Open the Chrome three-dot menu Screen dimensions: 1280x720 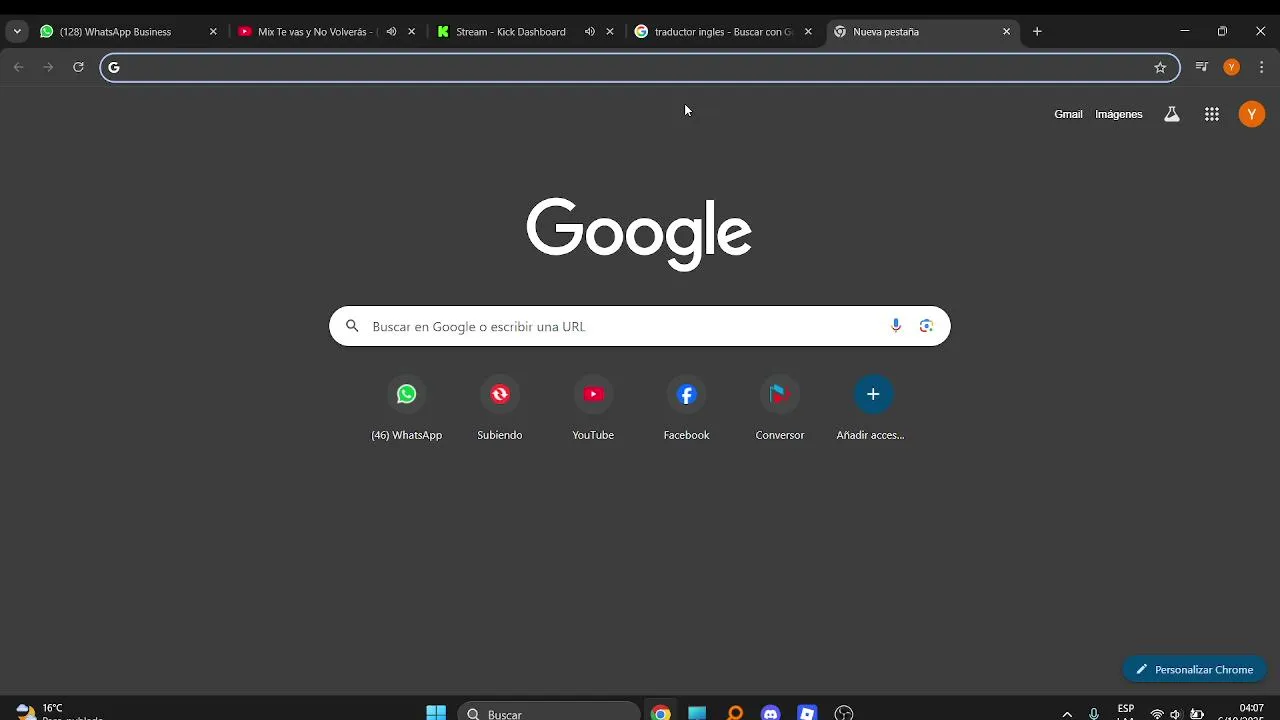(x=1262, y=67)
